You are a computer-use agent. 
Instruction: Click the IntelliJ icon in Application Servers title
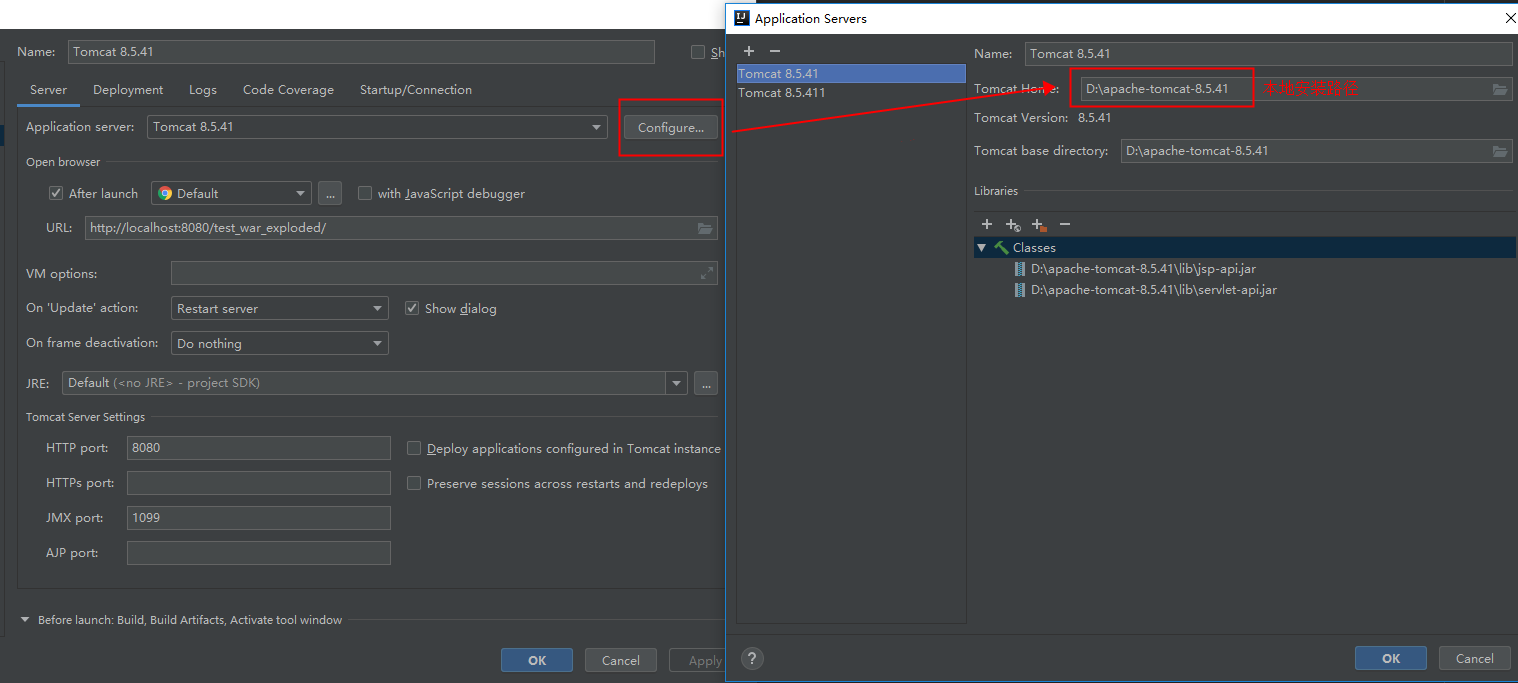pyautogui.click(x=741, y=18)
